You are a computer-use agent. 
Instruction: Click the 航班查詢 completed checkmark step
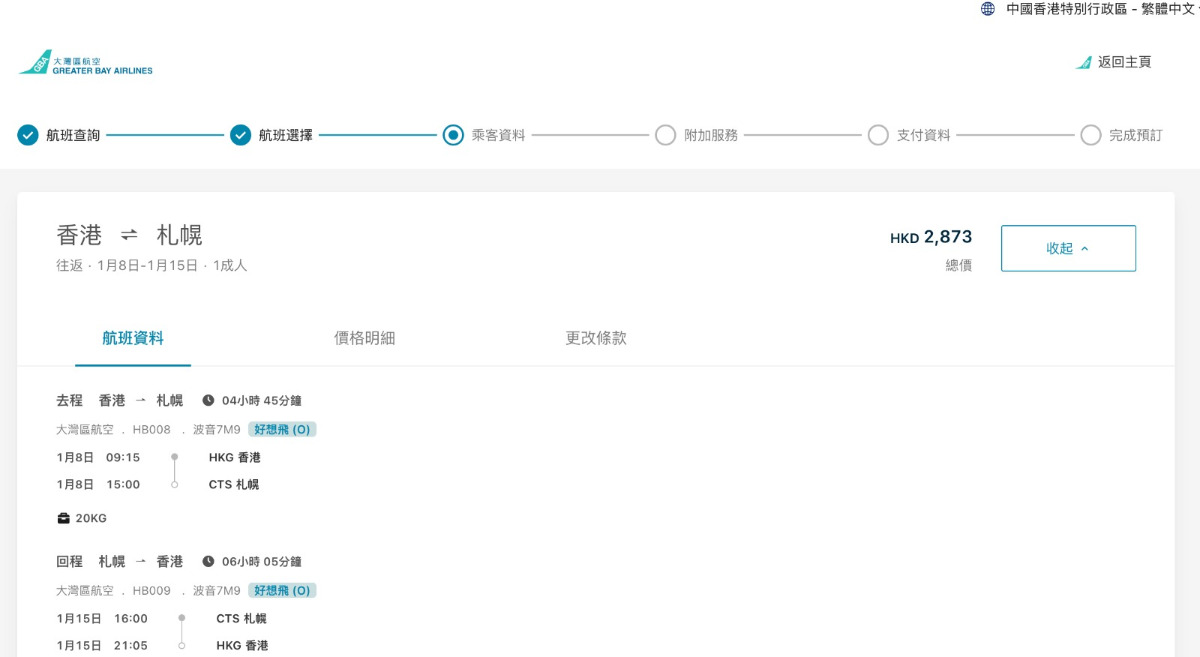(x=28, y=135)
